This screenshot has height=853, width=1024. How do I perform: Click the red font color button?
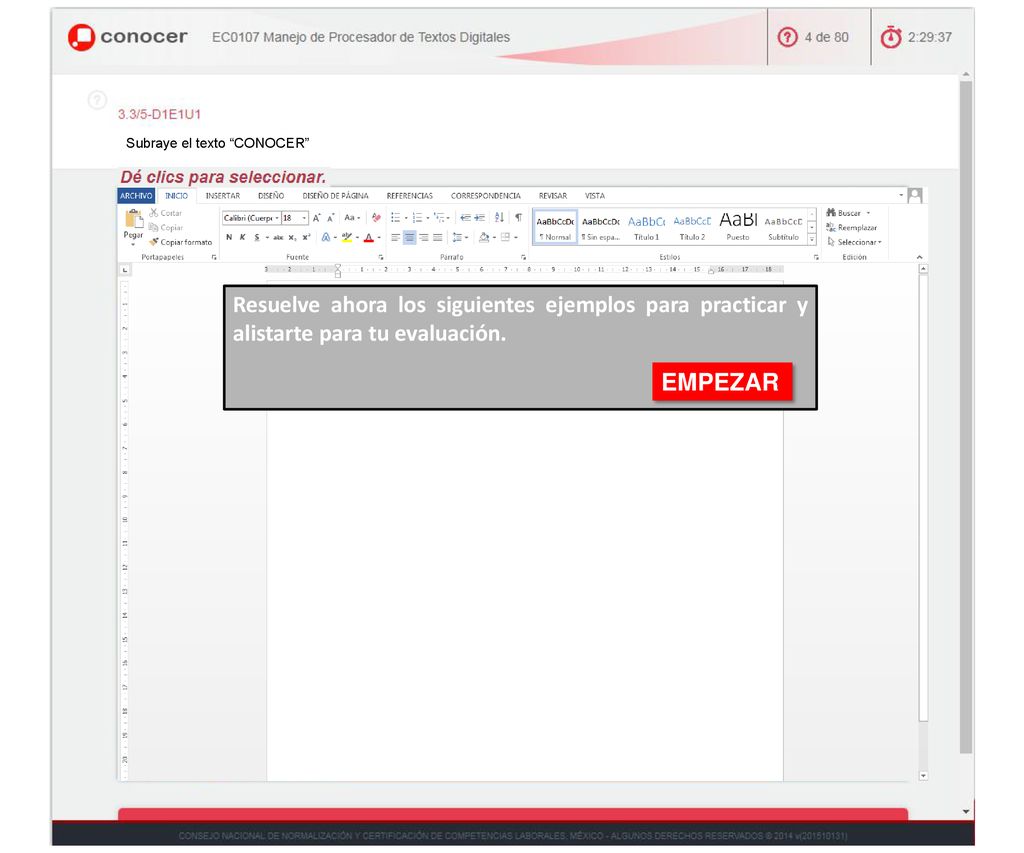(369, 238)
